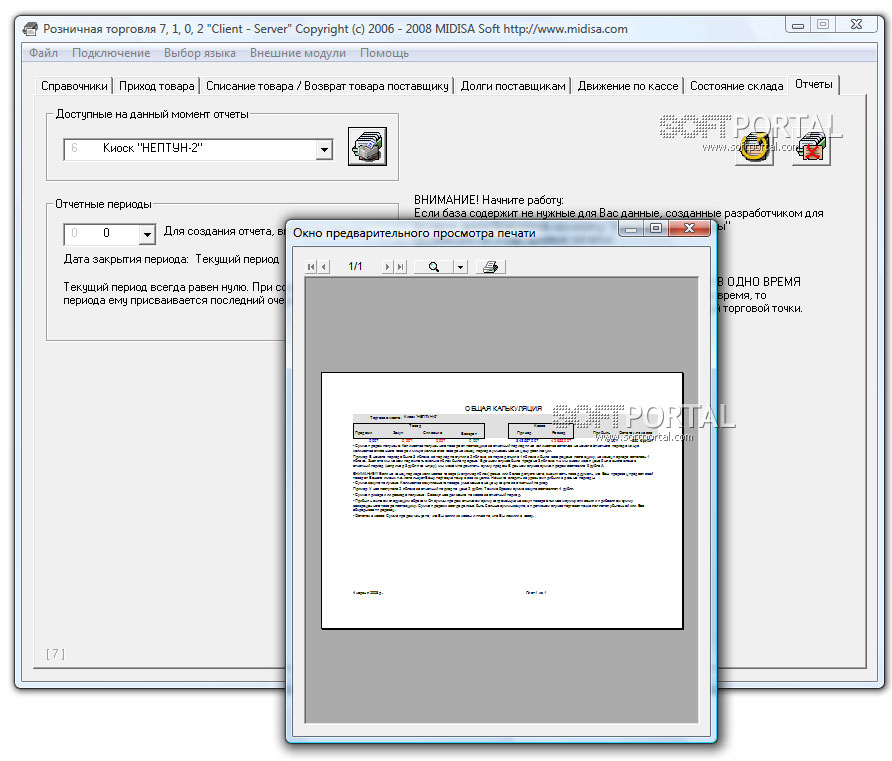
Task: Click ОБЩАЯ КАЛЬКУЛЯЦИЯ heading on preview page
Action: click(503, 408)
